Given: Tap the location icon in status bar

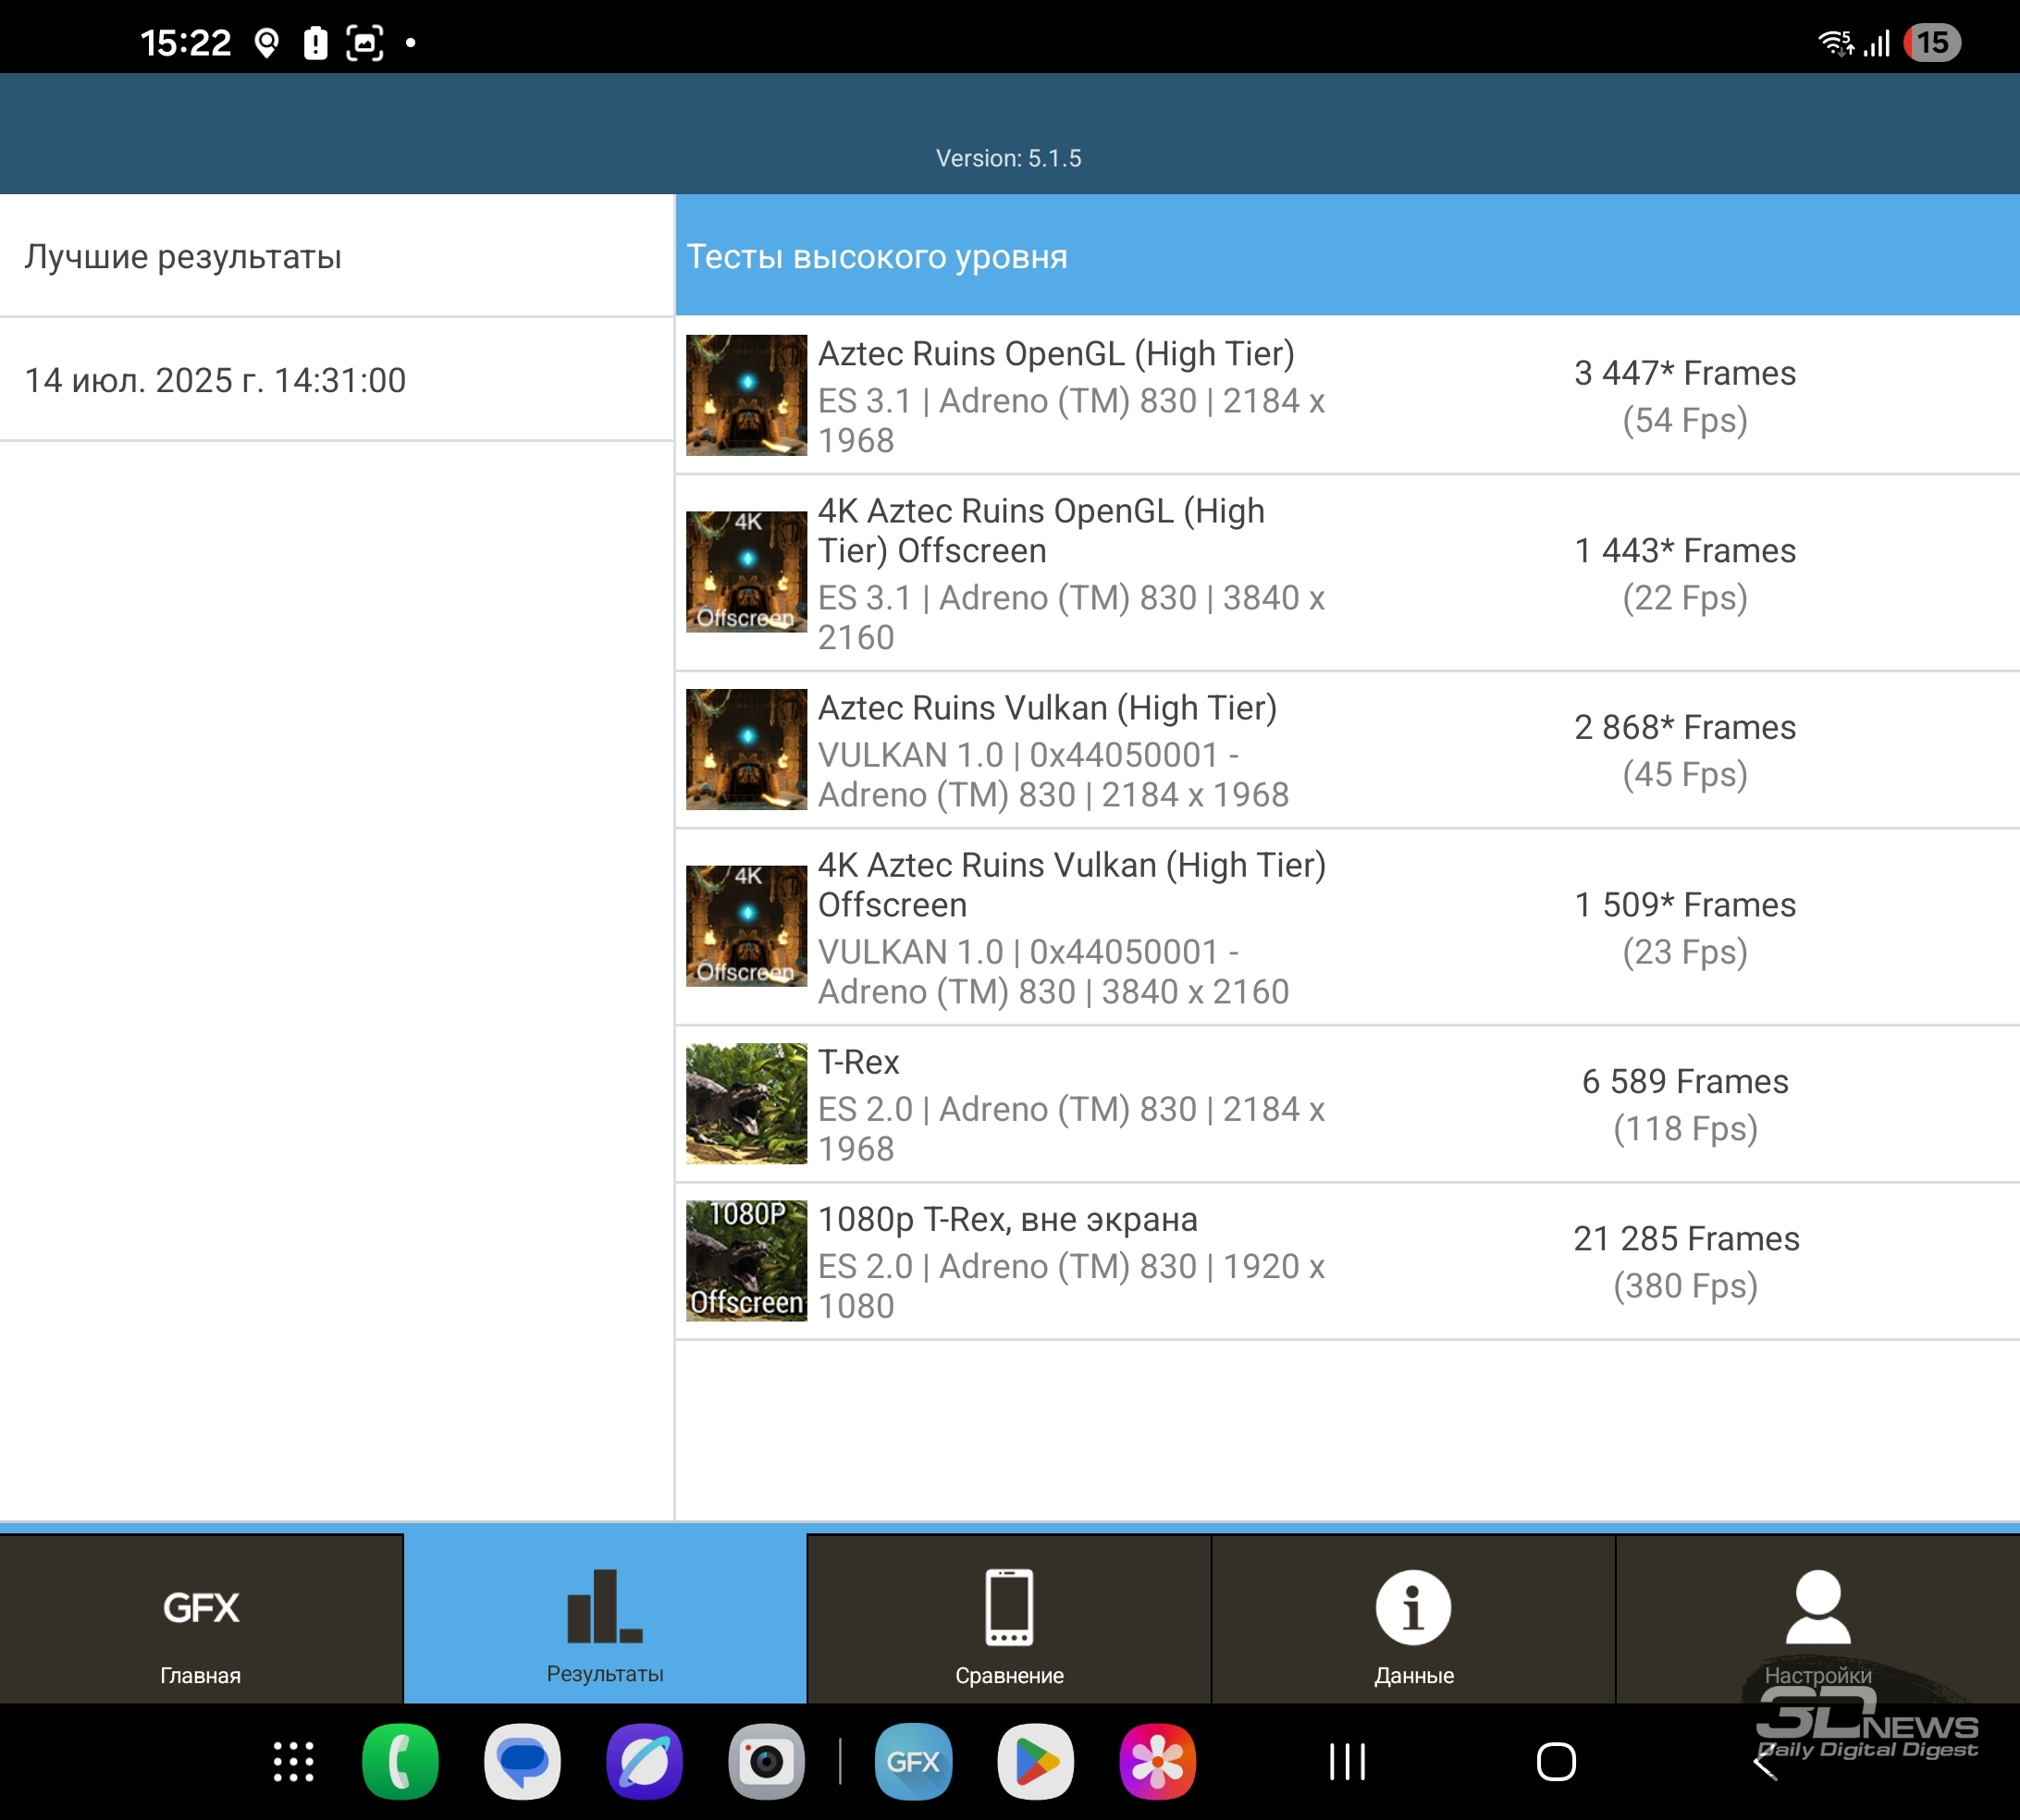Looking at the screenshot, I should (x=266, y=43).
